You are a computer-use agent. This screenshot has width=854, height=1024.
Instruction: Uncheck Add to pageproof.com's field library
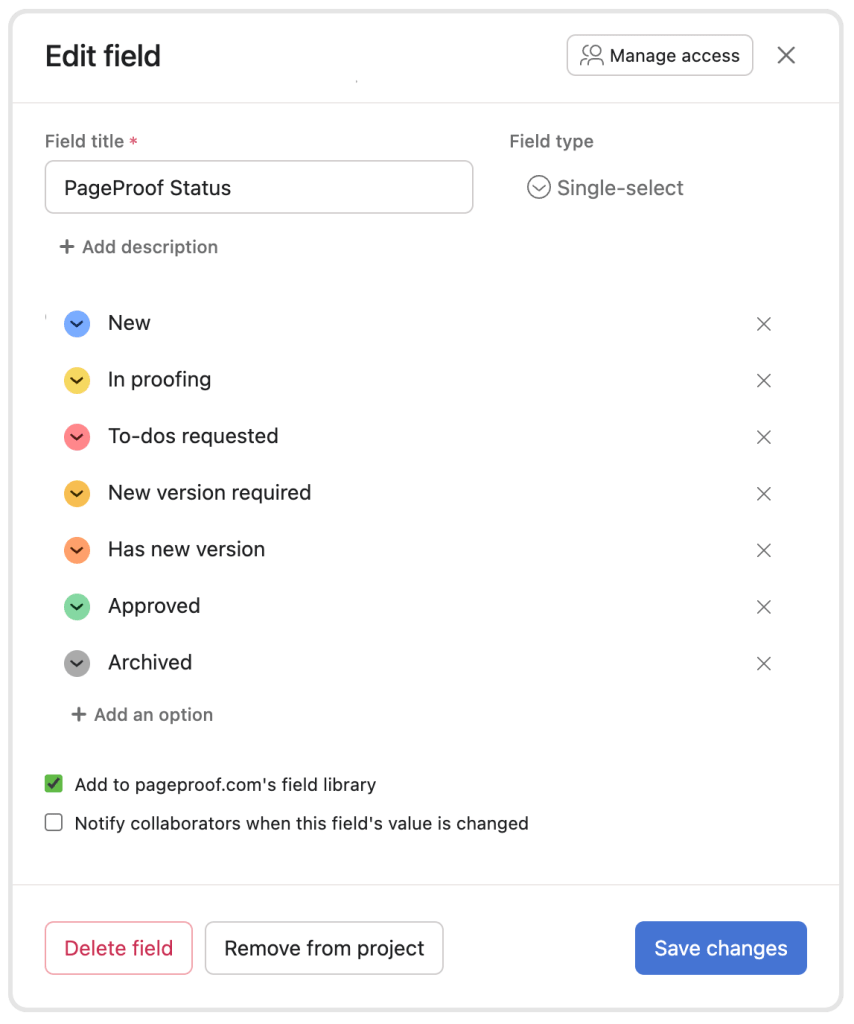54,784
